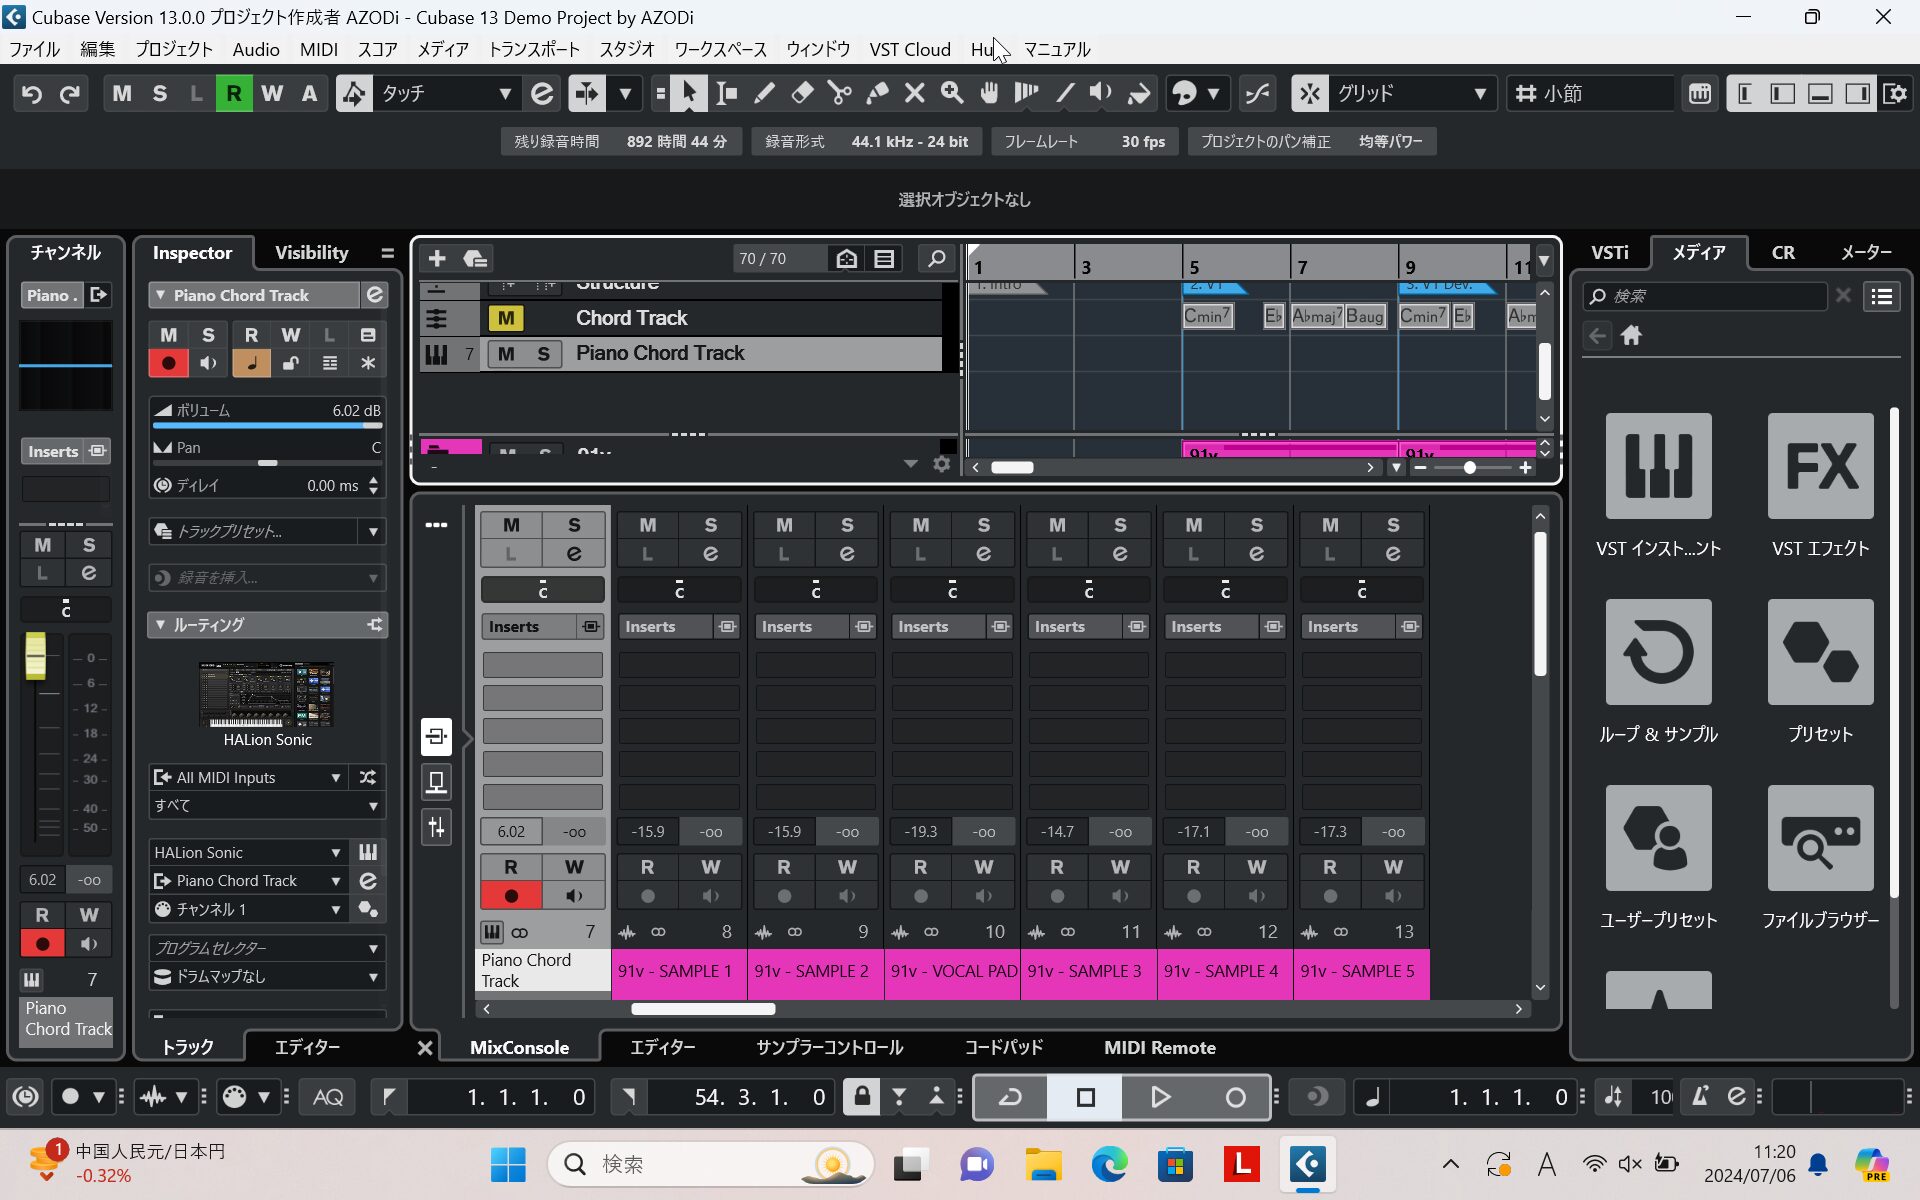Go to Media rack home icon

[1631, 336]
